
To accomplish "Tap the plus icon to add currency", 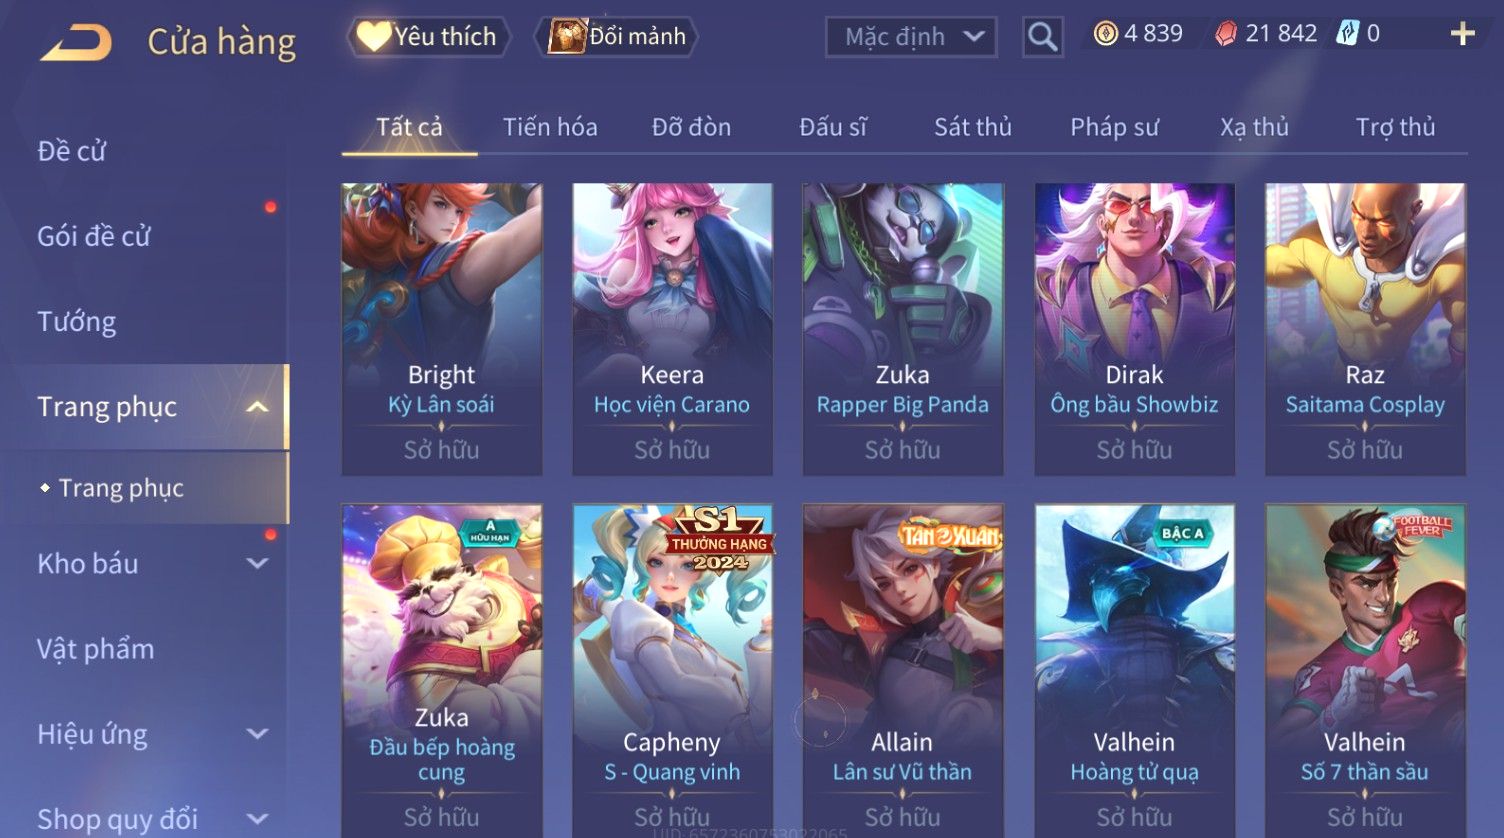I will [1462, 34].
